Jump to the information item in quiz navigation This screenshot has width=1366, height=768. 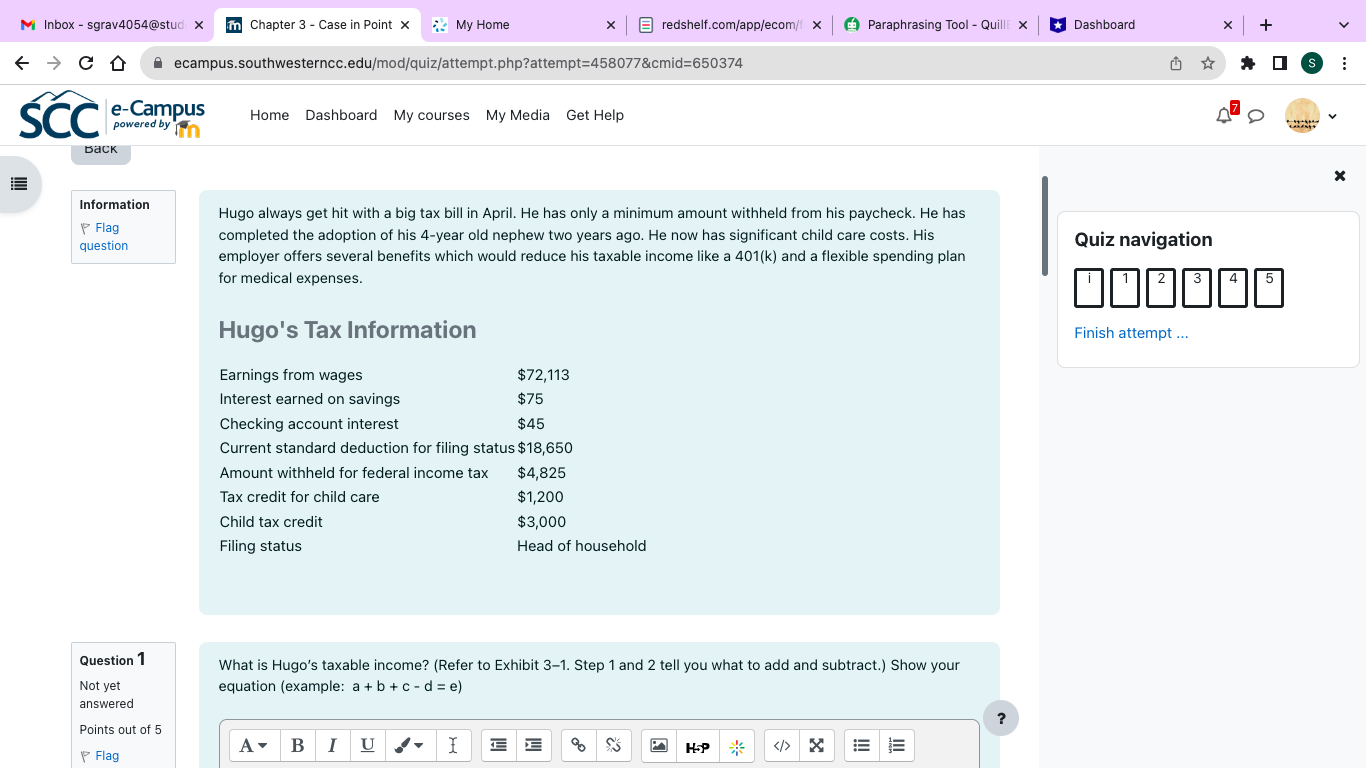click(x=1089, y=288)
